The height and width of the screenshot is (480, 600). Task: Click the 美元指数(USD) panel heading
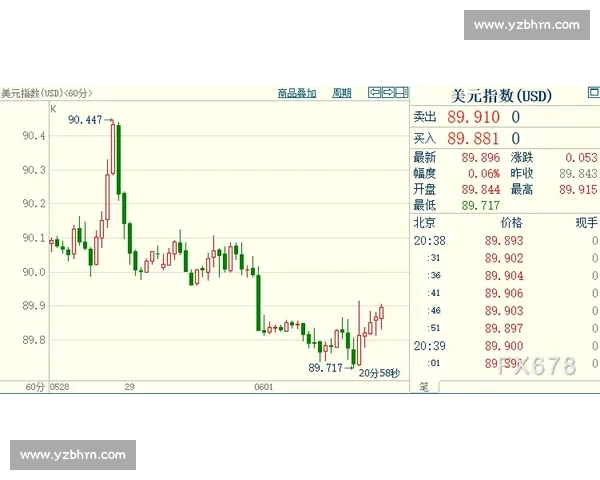501,96
